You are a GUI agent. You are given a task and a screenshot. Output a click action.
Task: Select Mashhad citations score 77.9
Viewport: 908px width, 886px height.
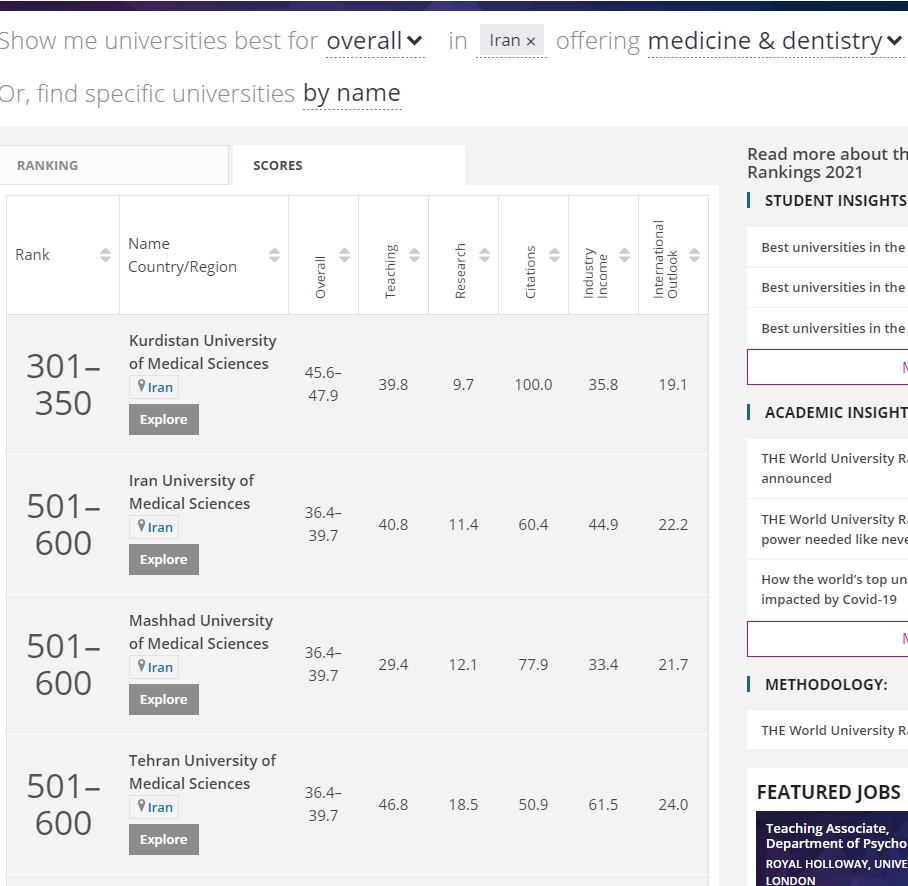[533, 665]
